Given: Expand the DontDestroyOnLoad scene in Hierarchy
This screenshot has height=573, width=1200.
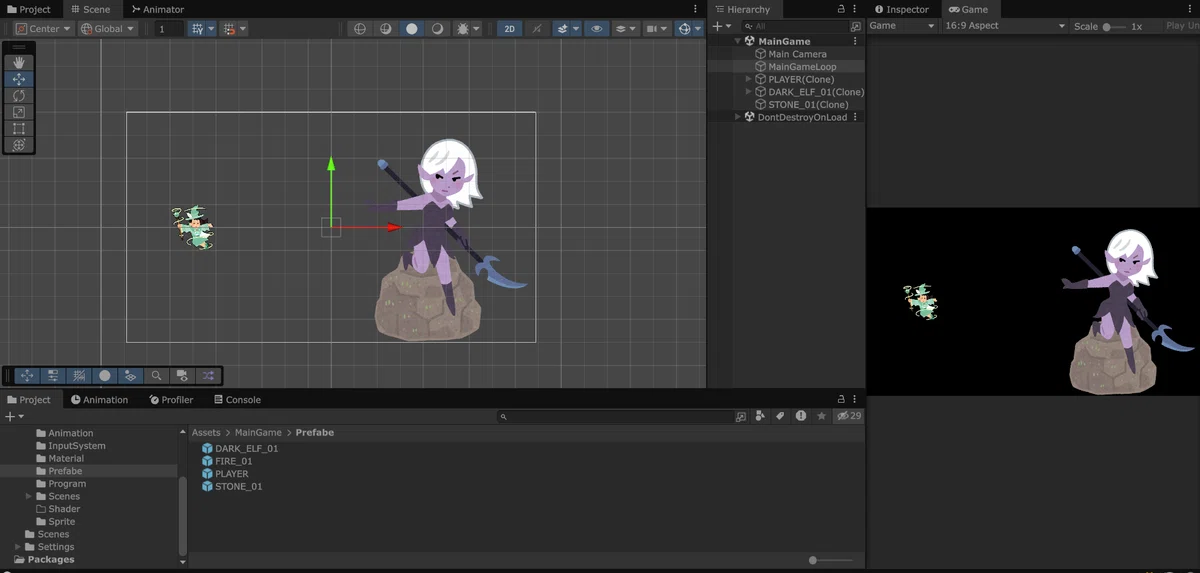Looking at the screenshot, I should click(x=738, y=117).
